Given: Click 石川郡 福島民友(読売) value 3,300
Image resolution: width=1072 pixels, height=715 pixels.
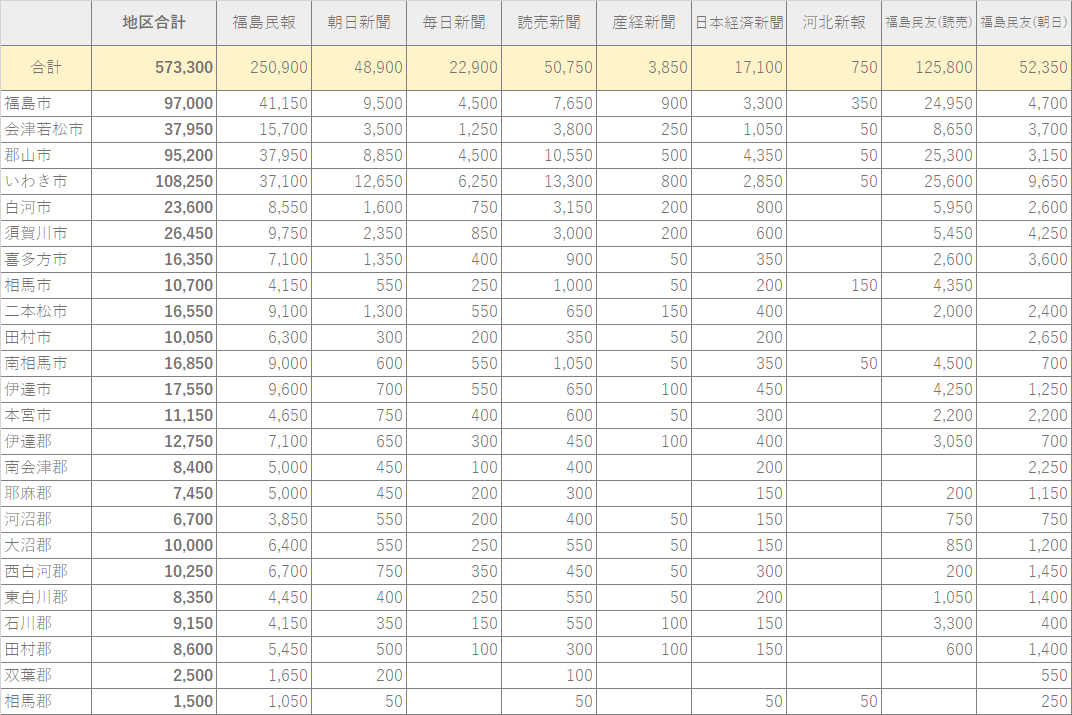Looking at the screenshot, I should click(929, 623).
